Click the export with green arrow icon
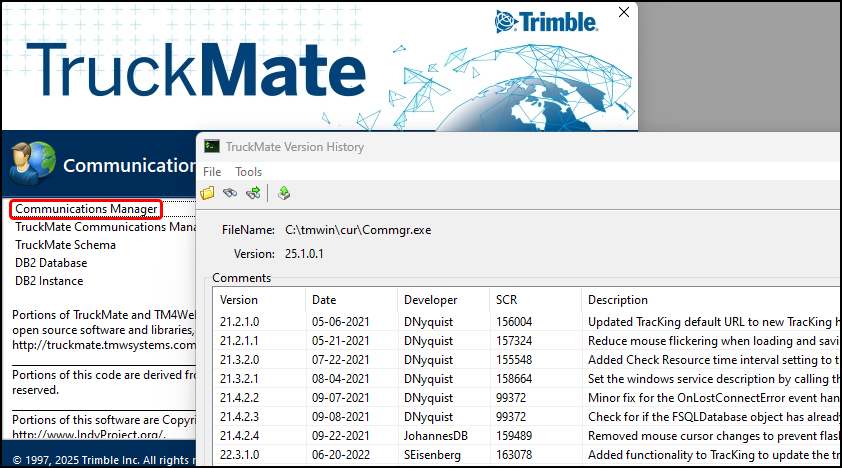 [284, 193]
